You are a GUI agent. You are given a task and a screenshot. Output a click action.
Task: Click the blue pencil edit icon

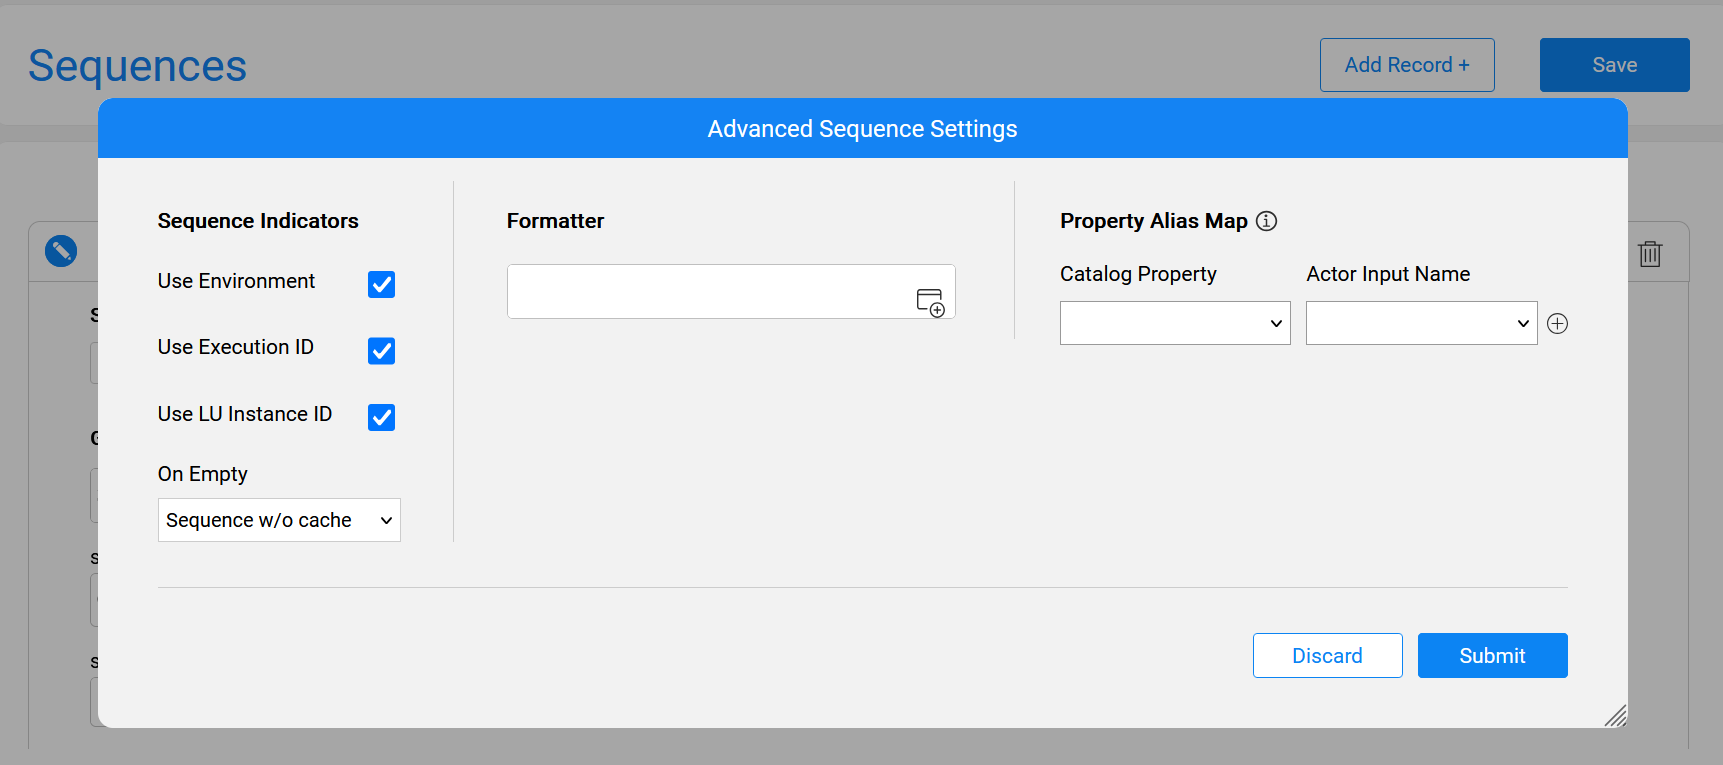61,251
